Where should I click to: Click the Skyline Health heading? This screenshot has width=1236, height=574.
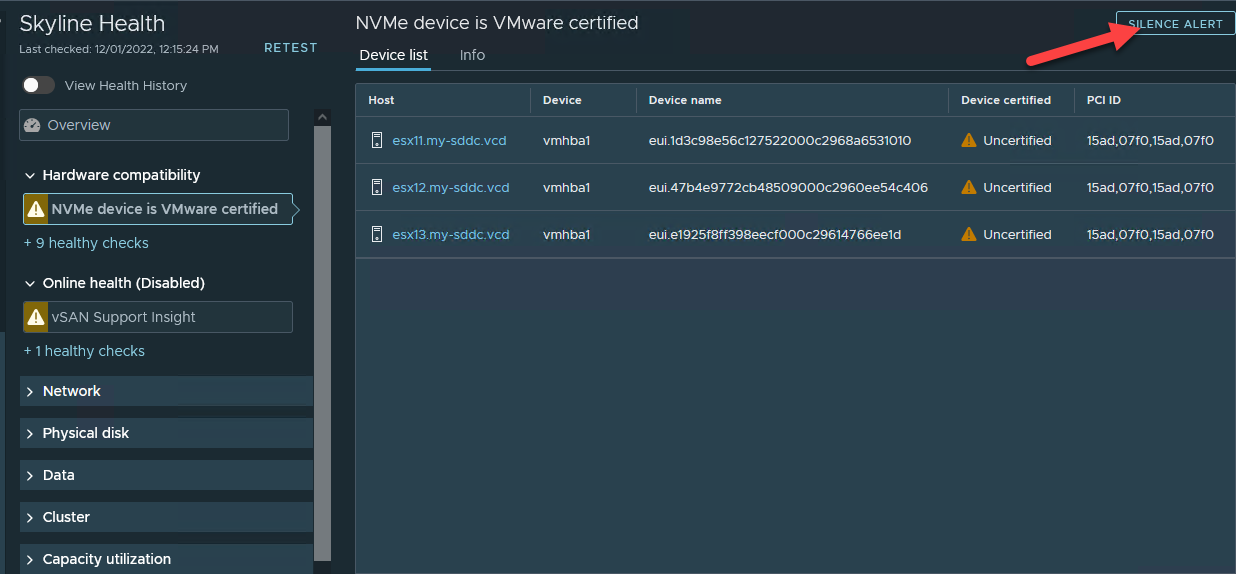pos(92,24)
